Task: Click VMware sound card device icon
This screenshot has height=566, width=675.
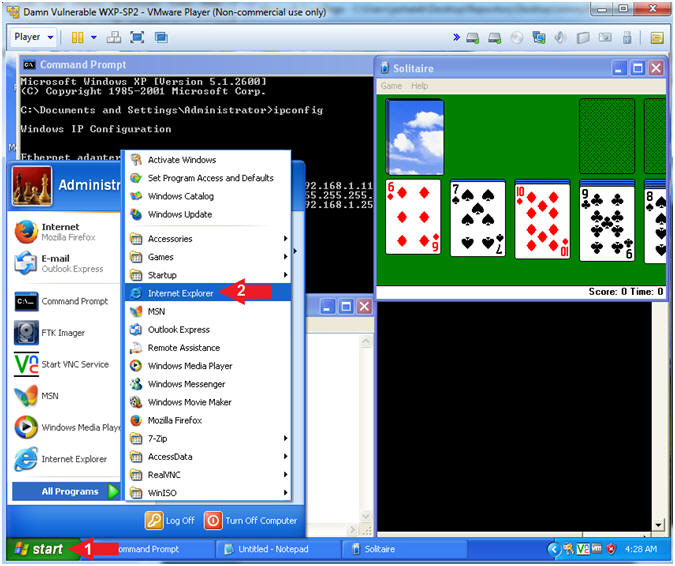Action: coord(560,37)
